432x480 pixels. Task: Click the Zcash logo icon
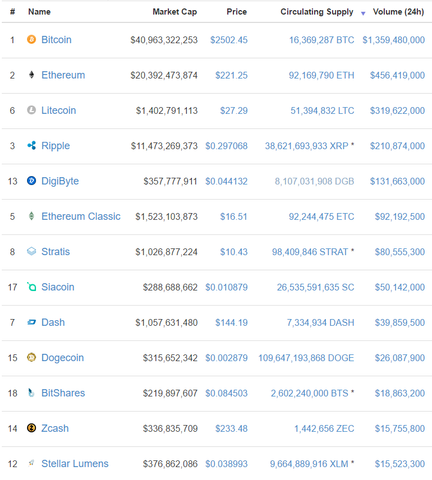(31, 428)
